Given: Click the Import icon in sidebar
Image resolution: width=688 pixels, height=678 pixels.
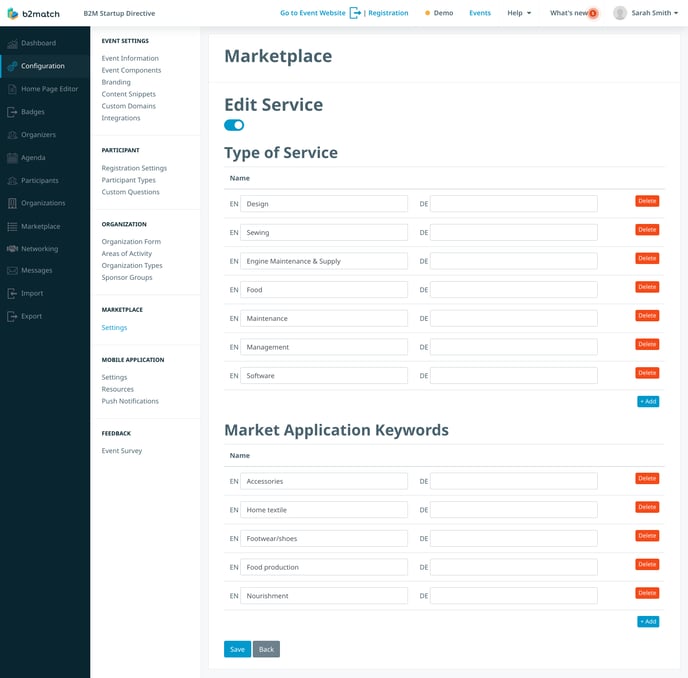Looking at the screenshot, I should [x=12, y=294].
